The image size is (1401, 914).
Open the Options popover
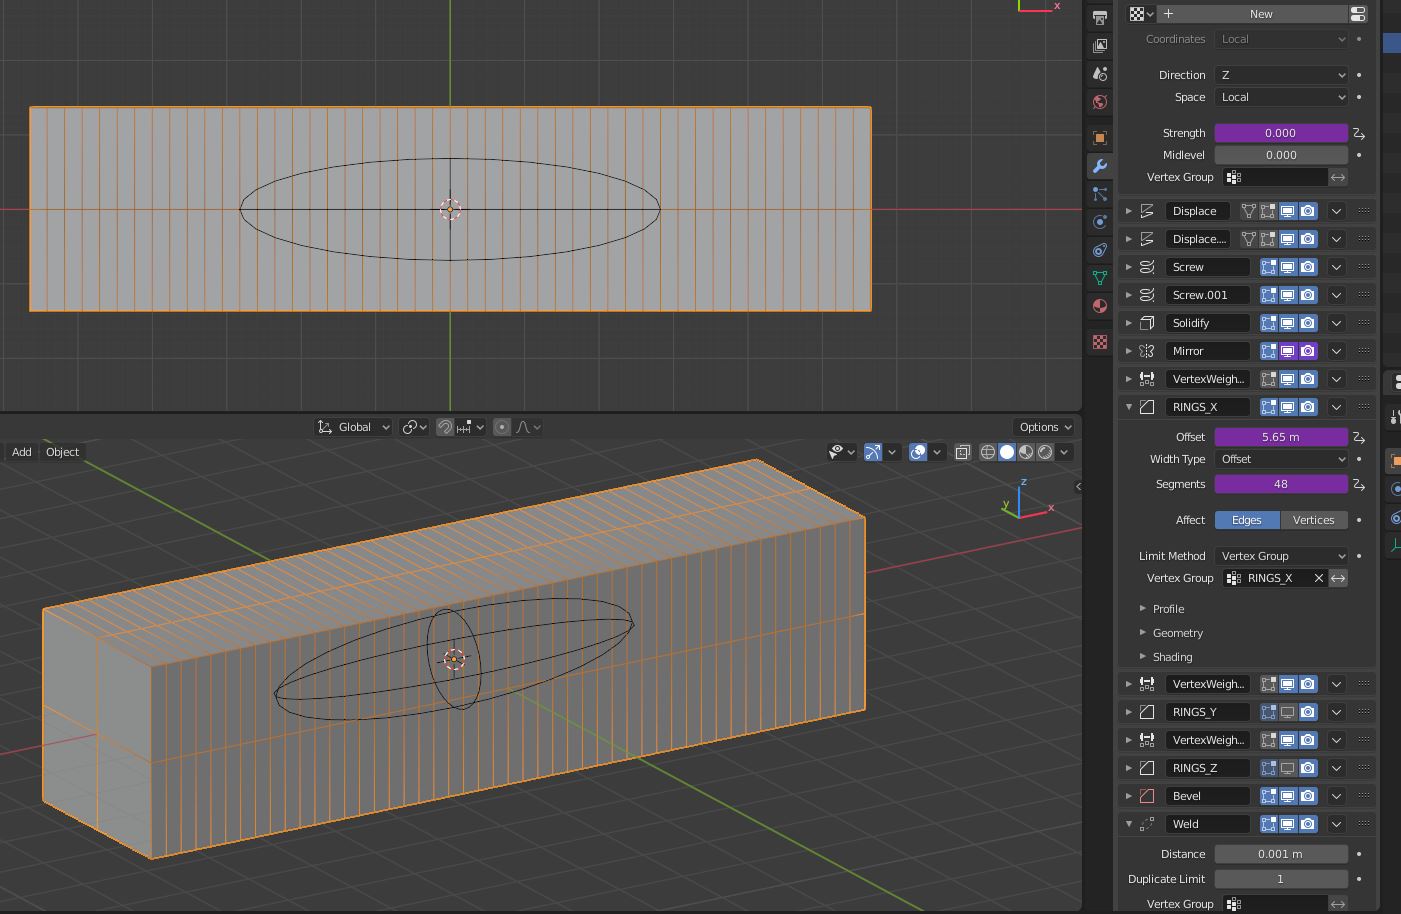tap(1045, 427)
